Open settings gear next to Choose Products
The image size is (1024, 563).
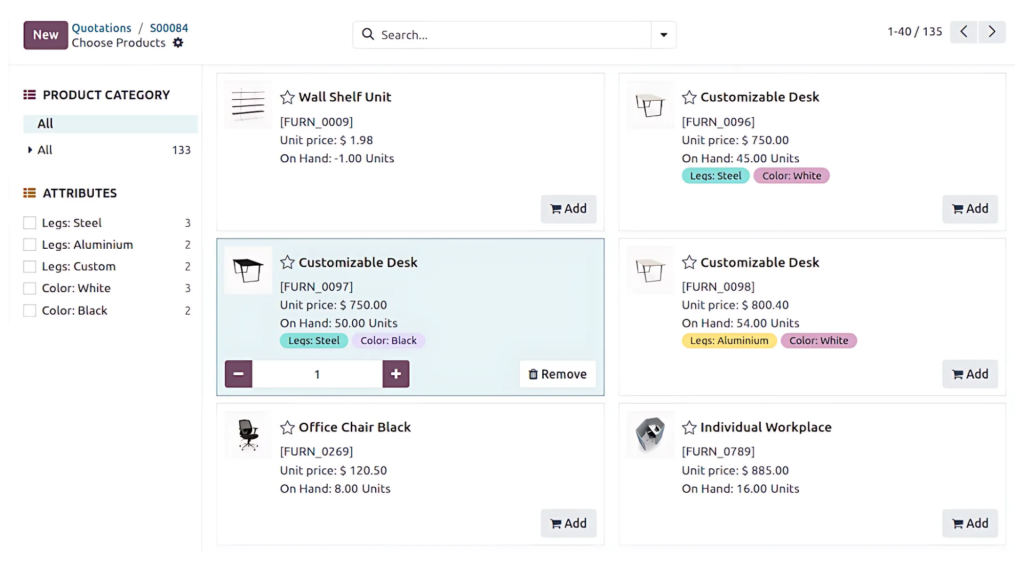click(178, 43)
